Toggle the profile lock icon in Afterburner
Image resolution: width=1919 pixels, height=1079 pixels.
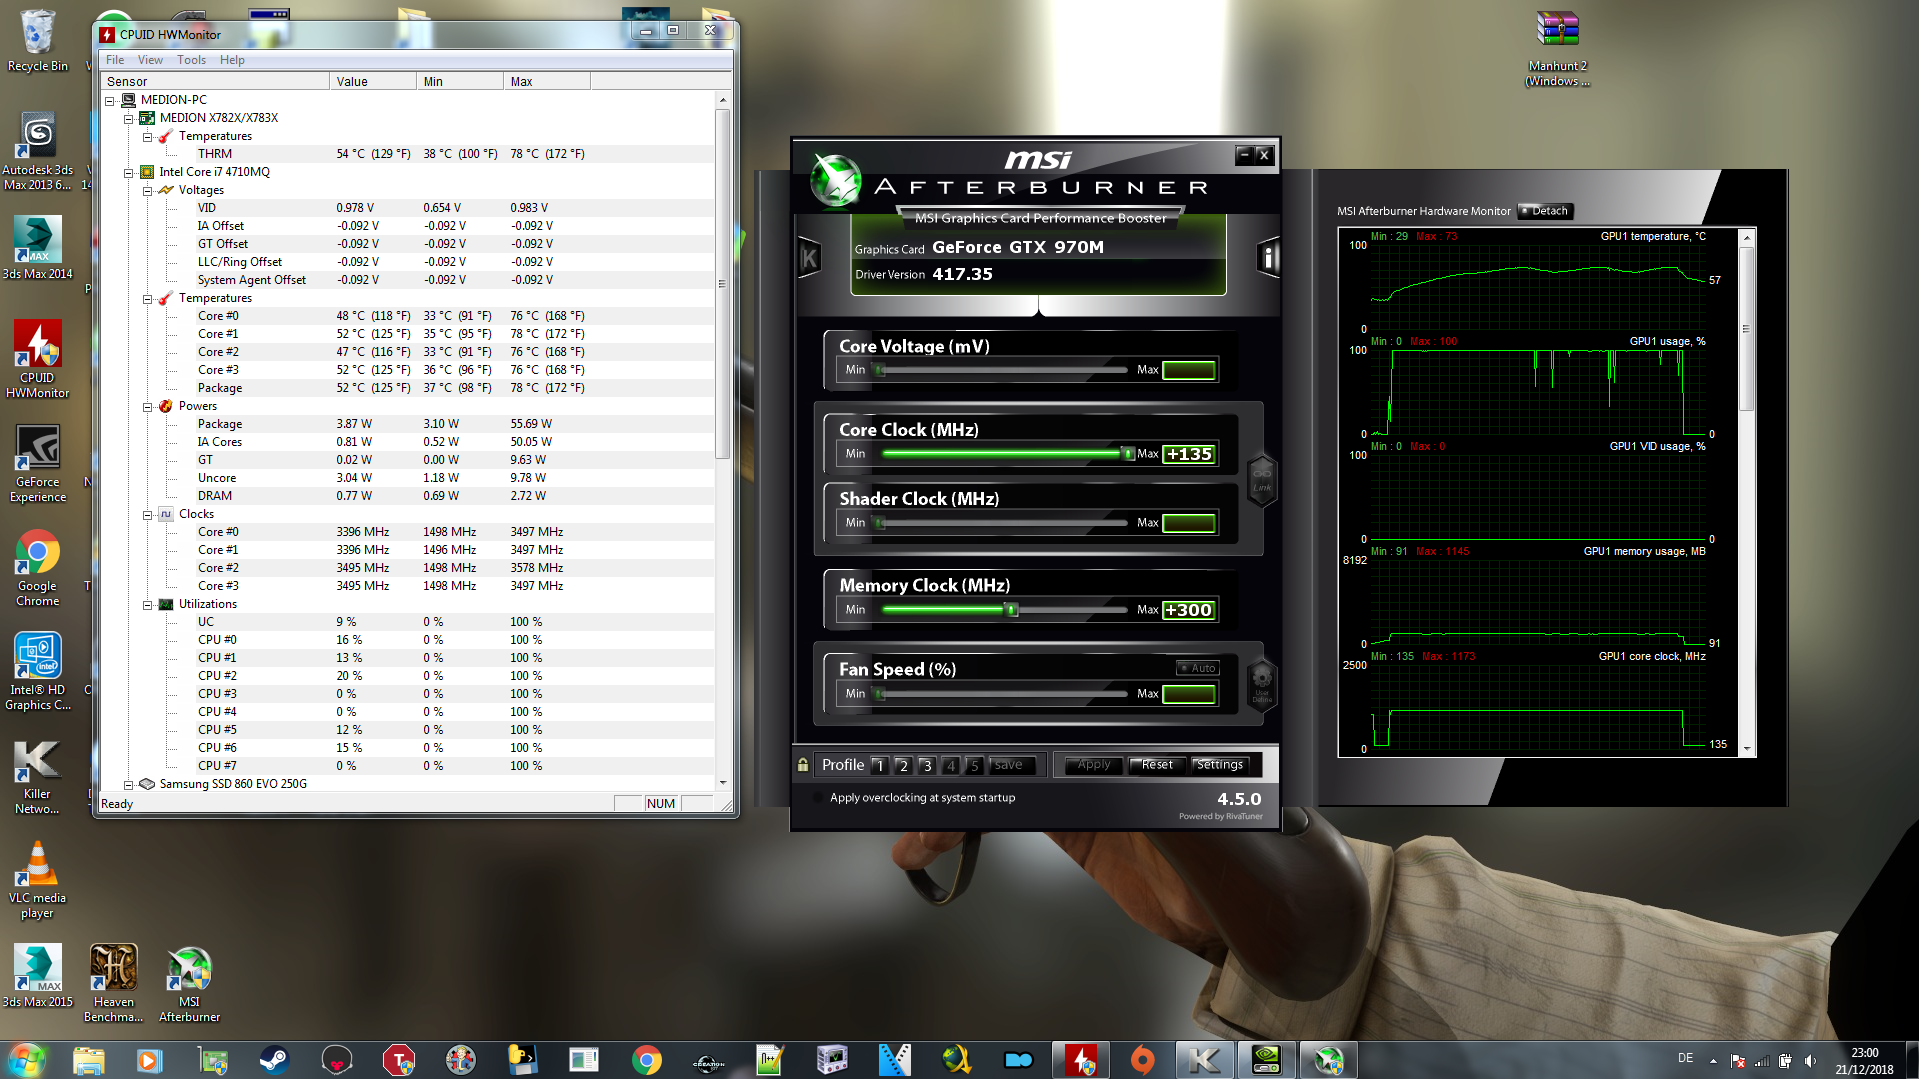(802, 765)
